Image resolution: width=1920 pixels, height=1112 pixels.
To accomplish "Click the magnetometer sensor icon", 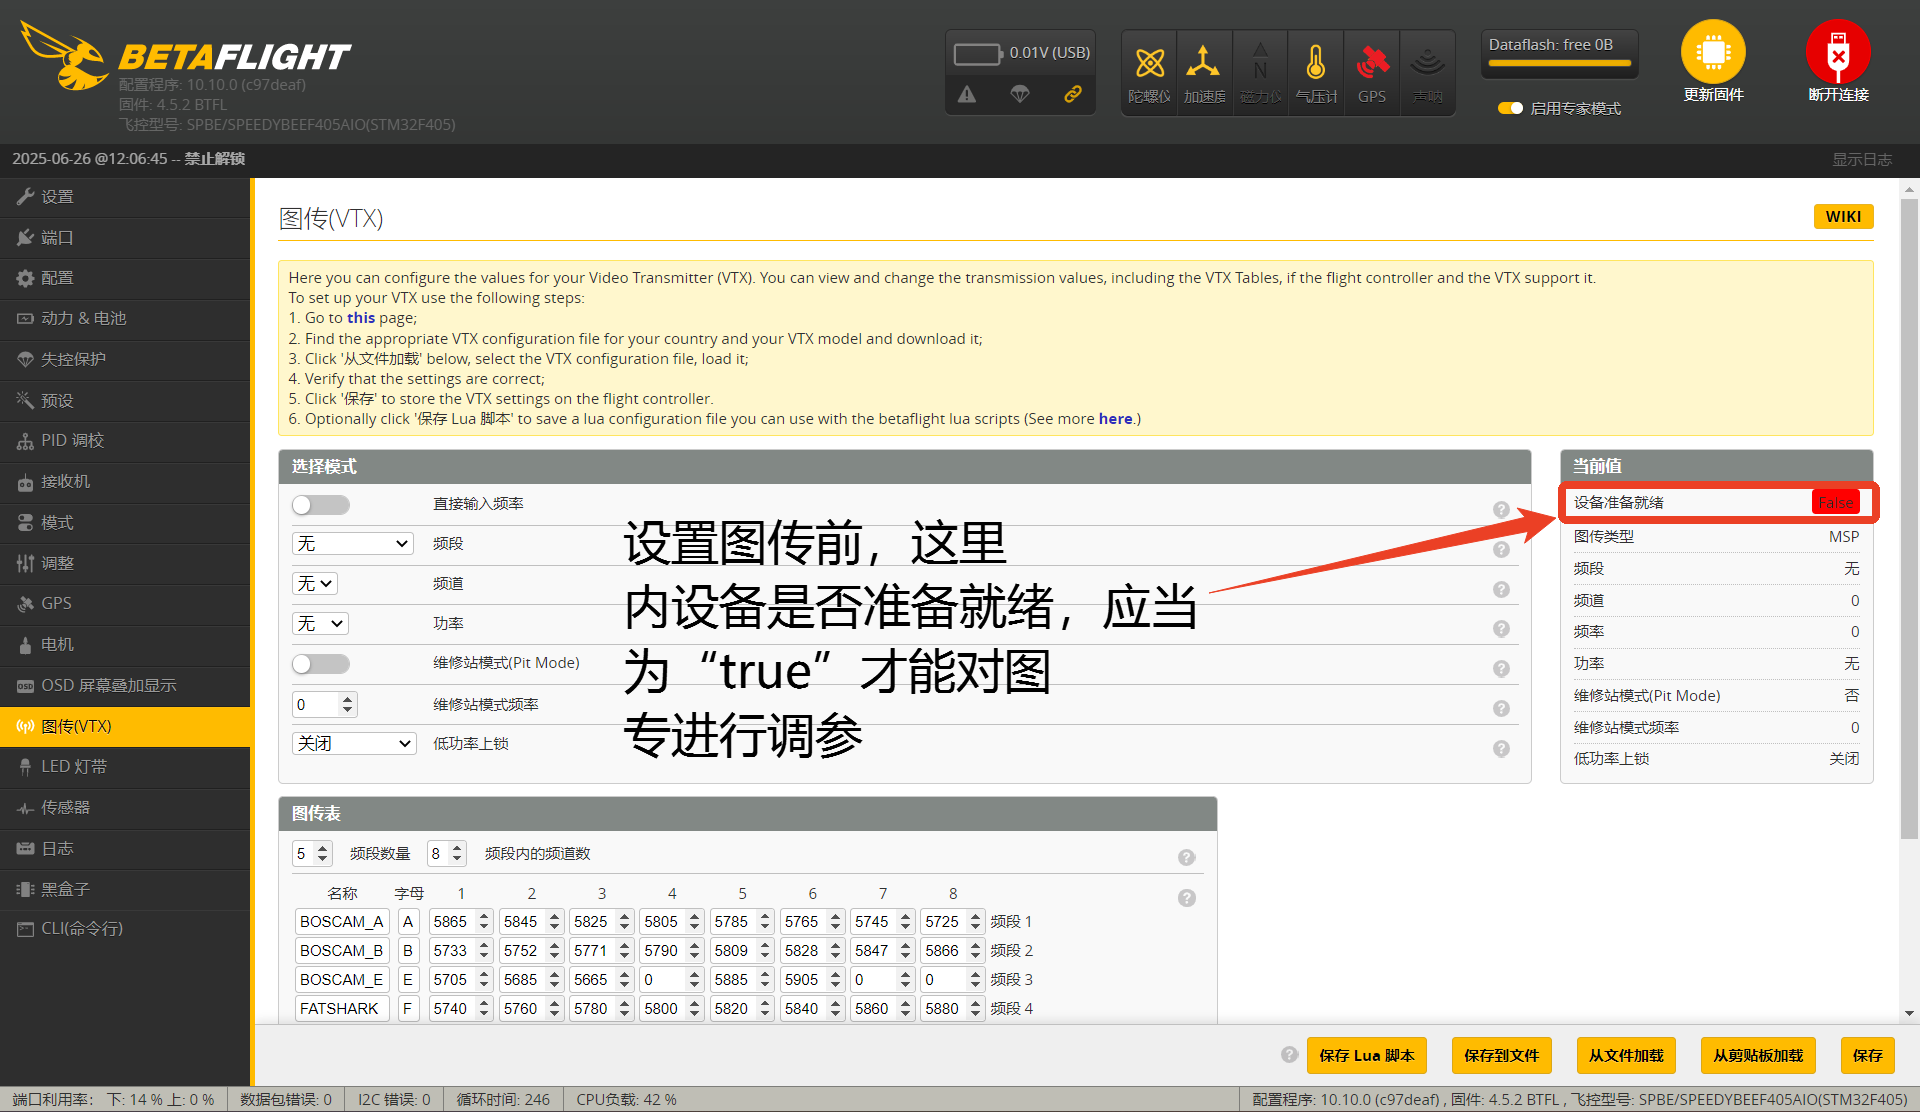I will tap(1260, 62).
